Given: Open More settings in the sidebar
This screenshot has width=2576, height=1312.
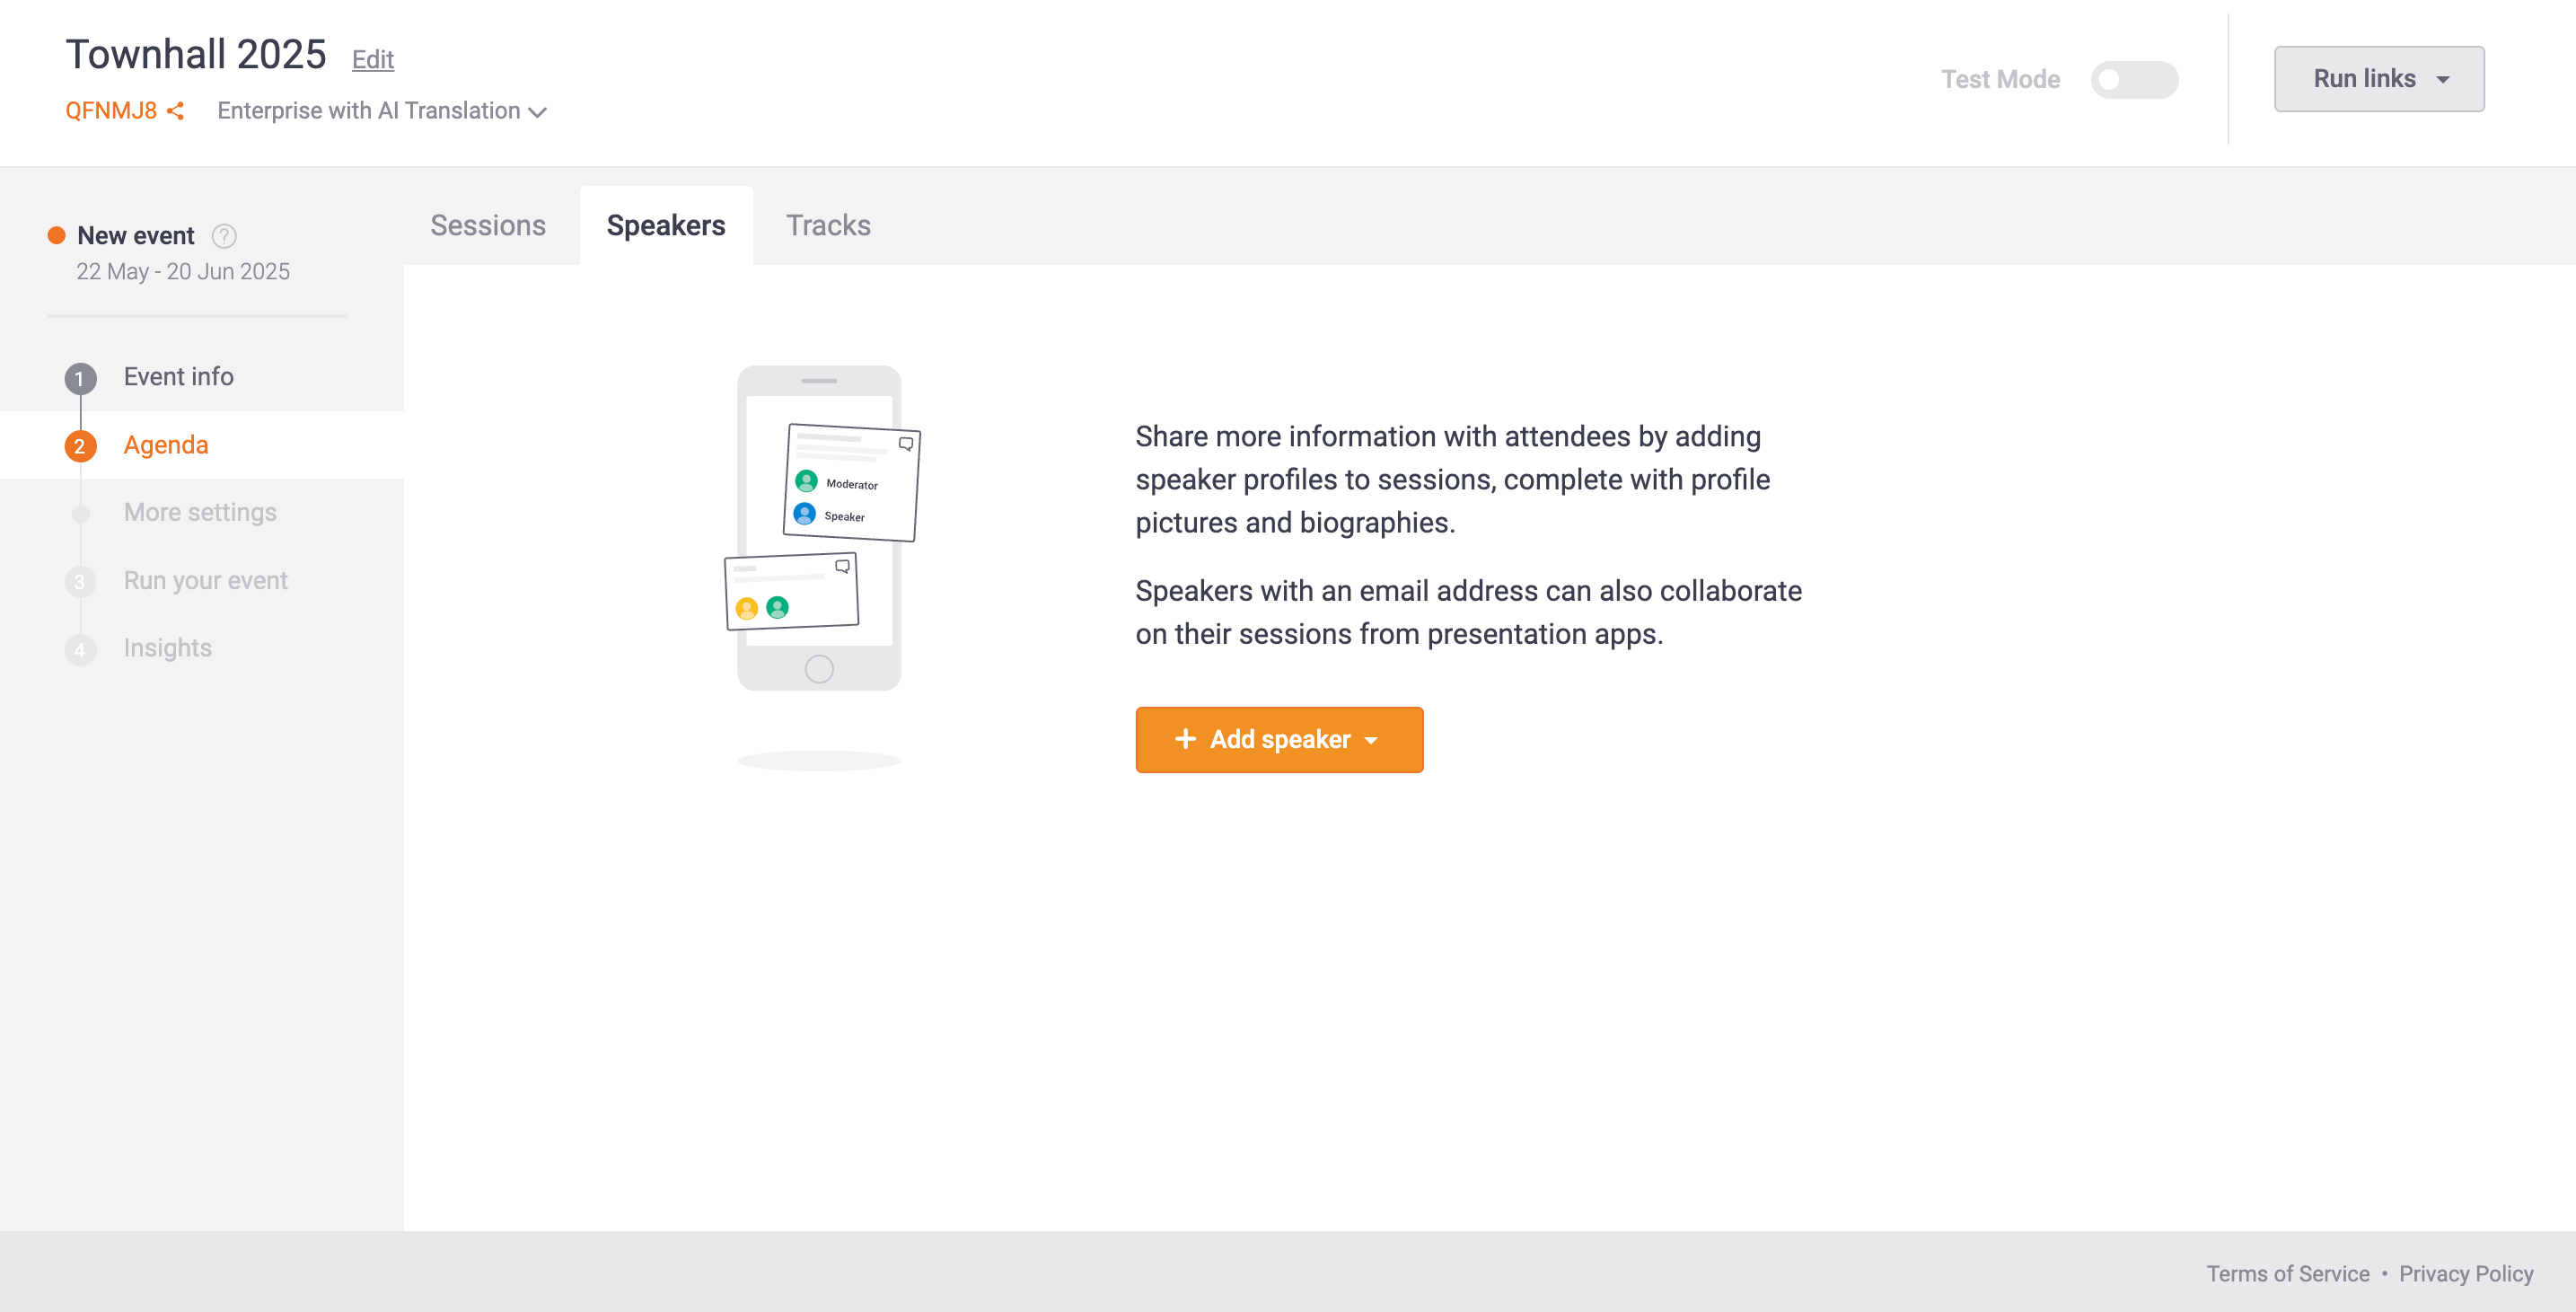Looking at the screenshot, I should pos(200,513).
